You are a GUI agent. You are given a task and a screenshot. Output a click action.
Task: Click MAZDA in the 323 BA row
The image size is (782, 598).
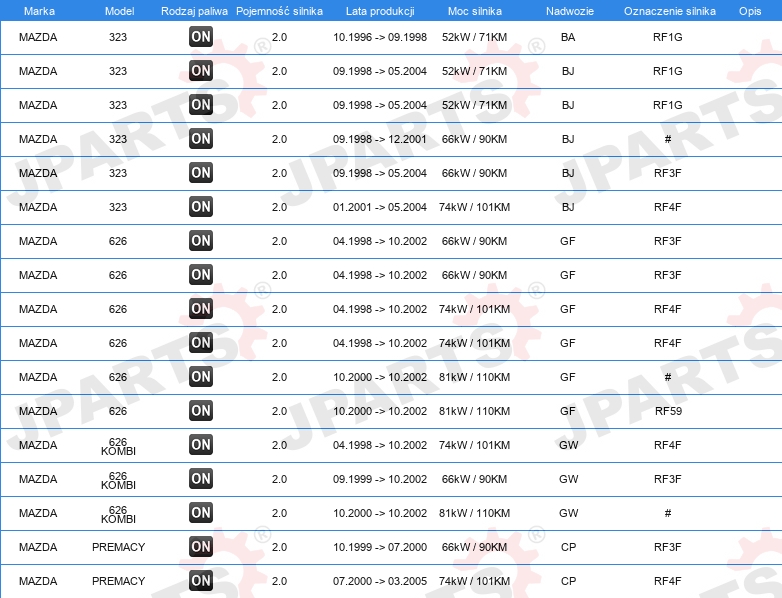38,37
